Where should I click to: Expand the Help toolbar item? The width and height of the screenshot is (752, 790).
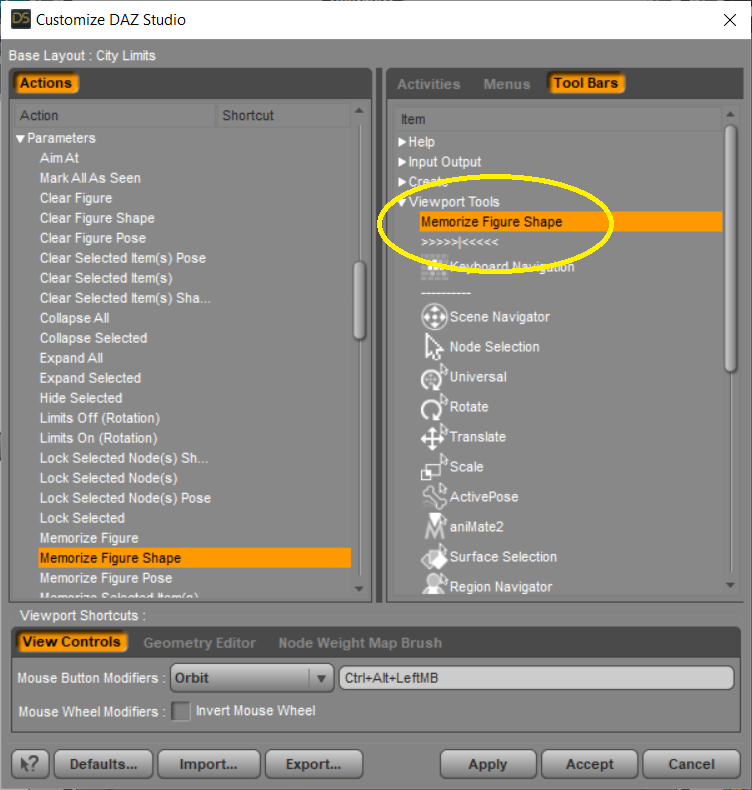click(x=401, y=142)
